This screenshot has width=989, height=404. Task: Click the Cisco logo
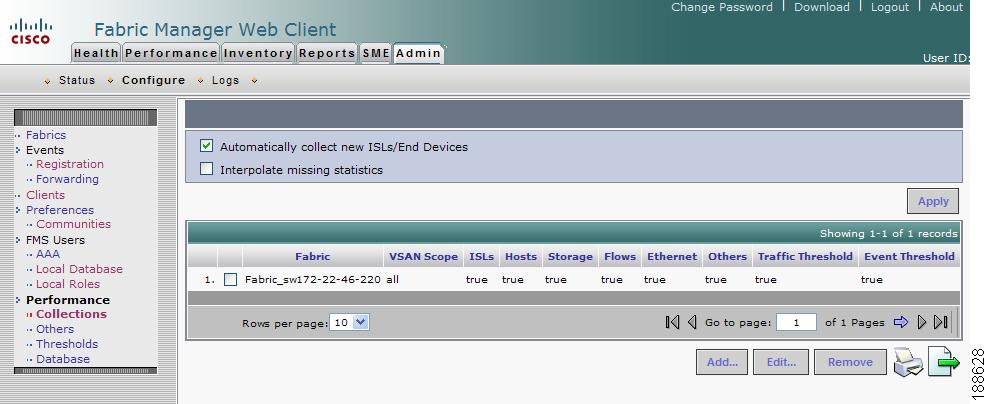(30, 32)
